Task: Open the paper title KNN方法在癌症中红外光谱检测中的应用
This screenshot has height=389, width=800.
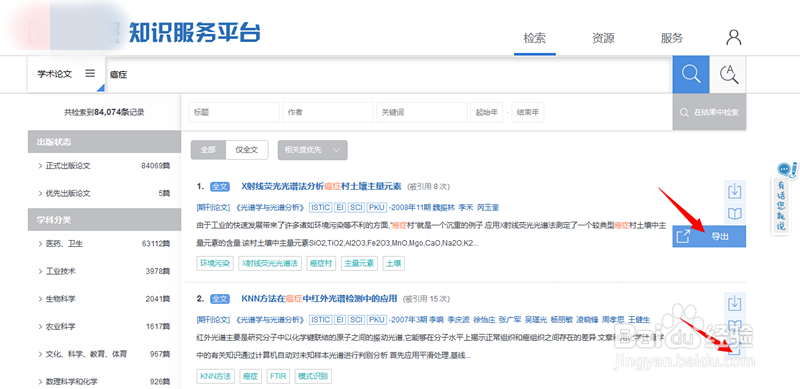Action: click(319, 299)
